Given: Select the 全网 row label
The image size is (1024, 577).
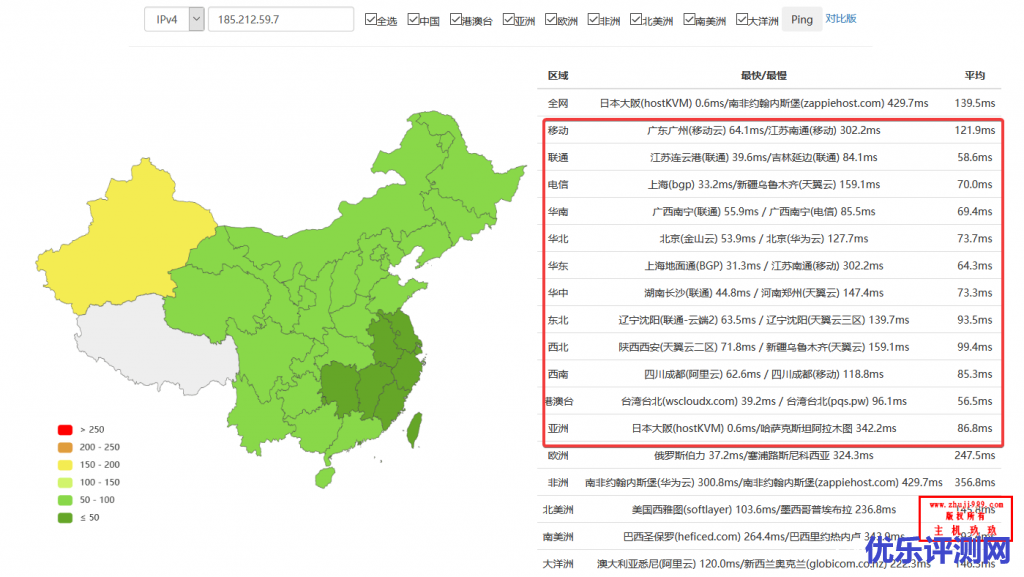Looking at the screenshot, I should (558, 103).
